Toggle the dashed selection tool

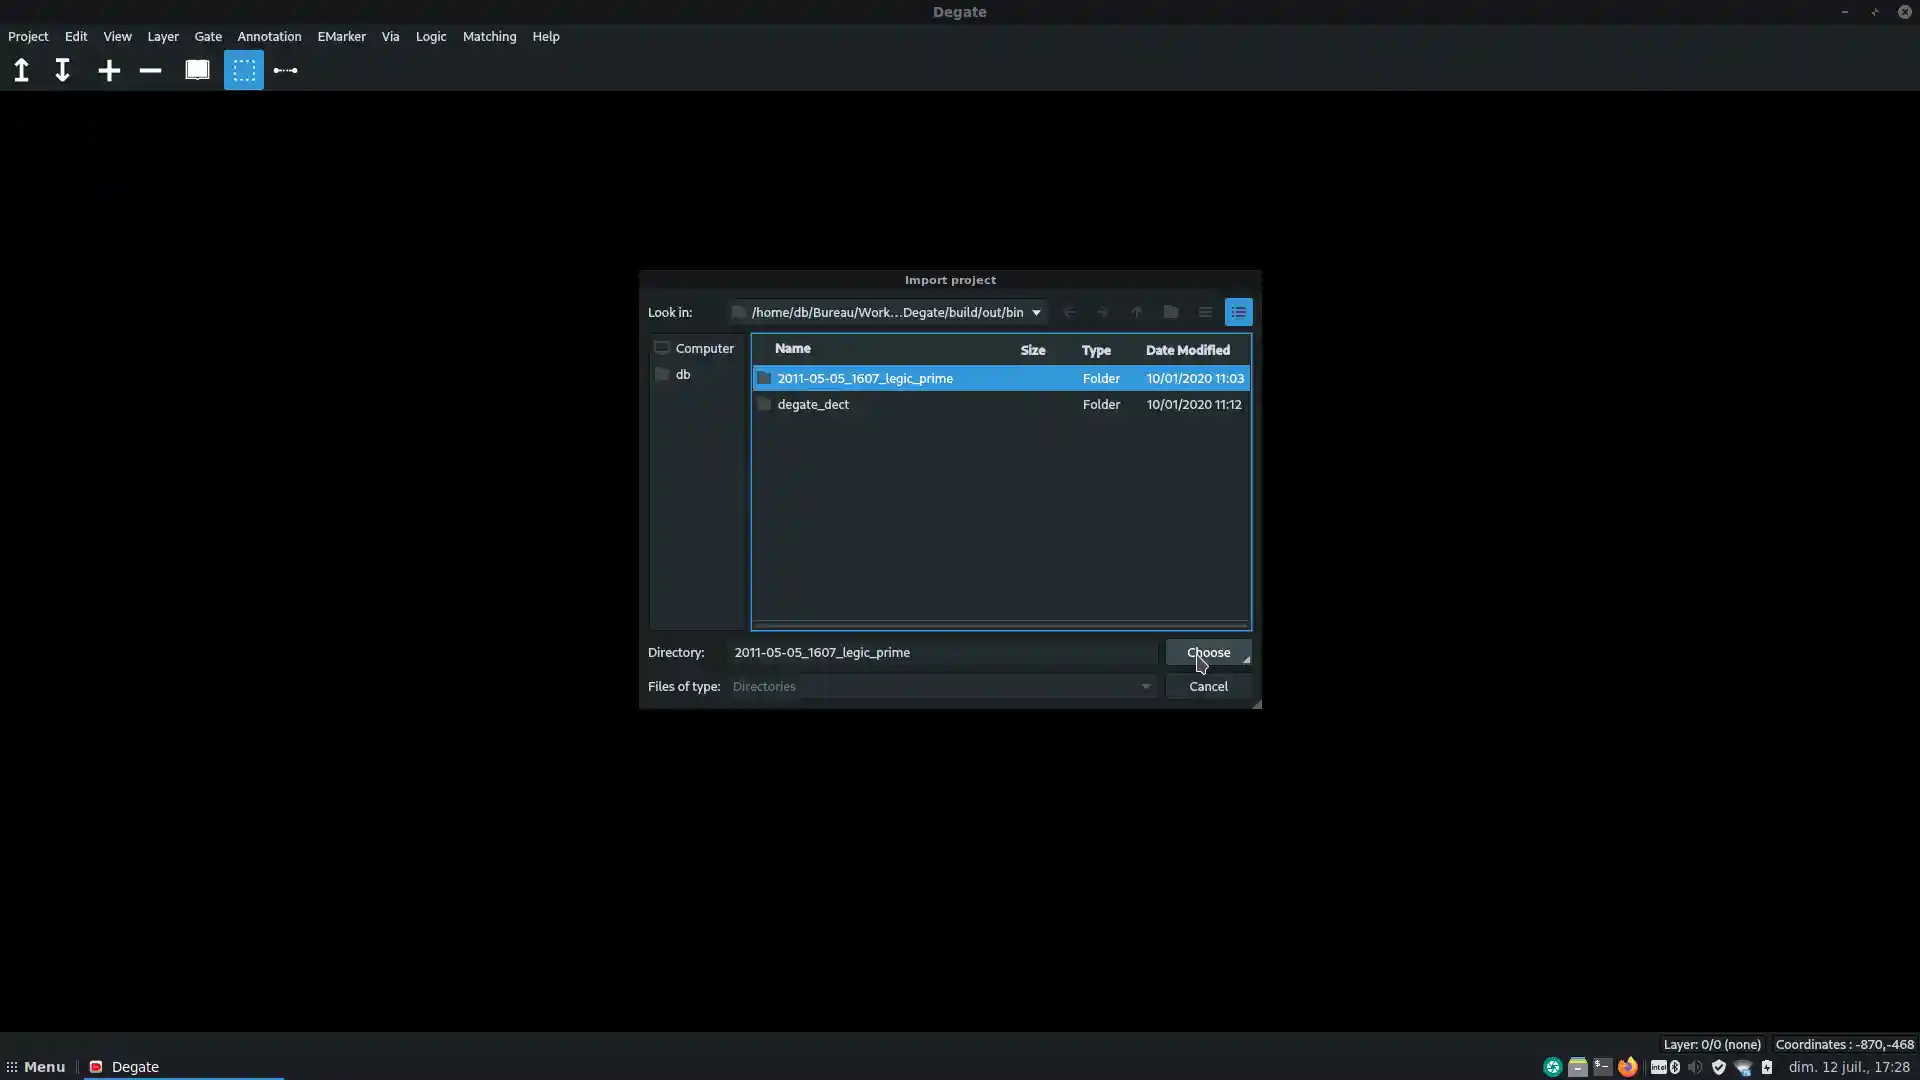pyautogui.click(x=244, y=70)
